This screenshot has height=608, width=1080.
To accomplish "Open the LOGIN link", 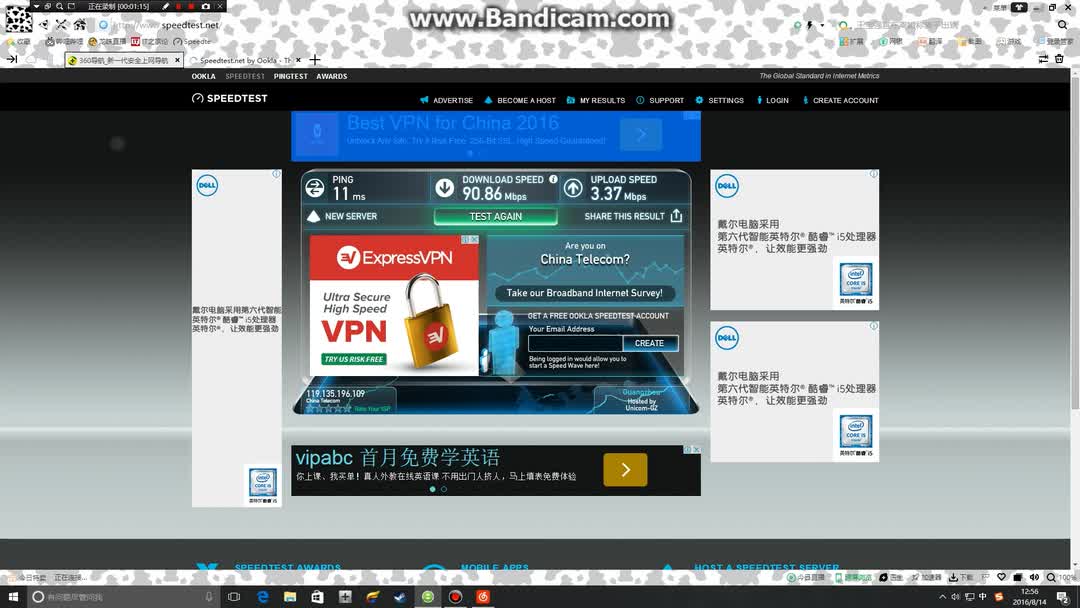I will (773, 101).
